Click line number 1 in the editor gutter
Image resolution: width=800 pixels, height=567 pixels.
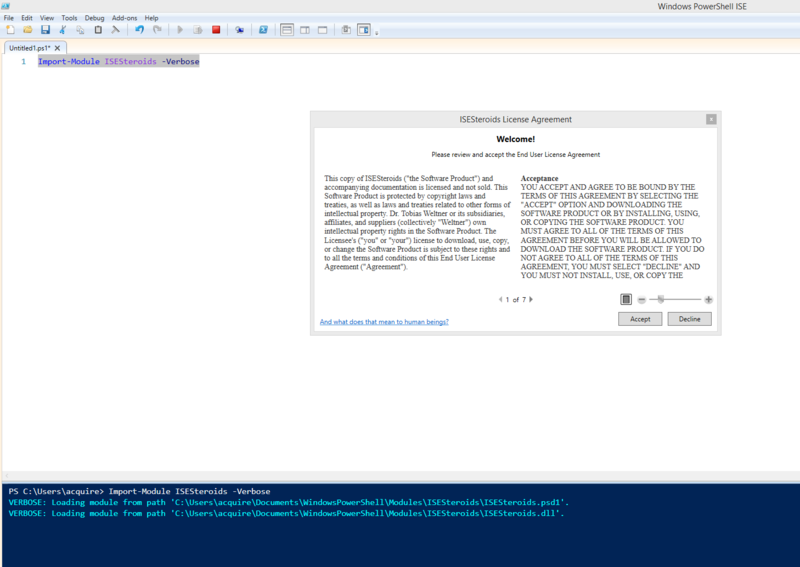[x=23, y=61]
